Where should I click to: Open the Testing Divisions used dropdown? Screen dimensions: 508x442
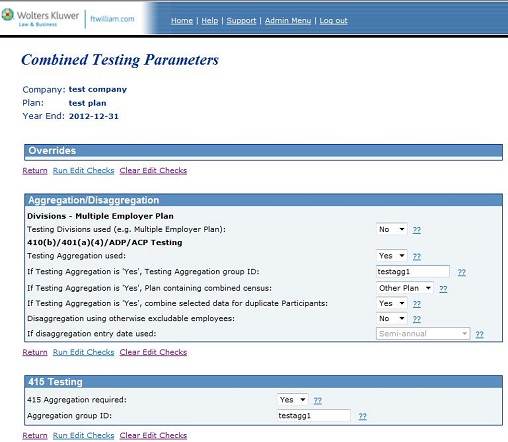pos(392,229)
